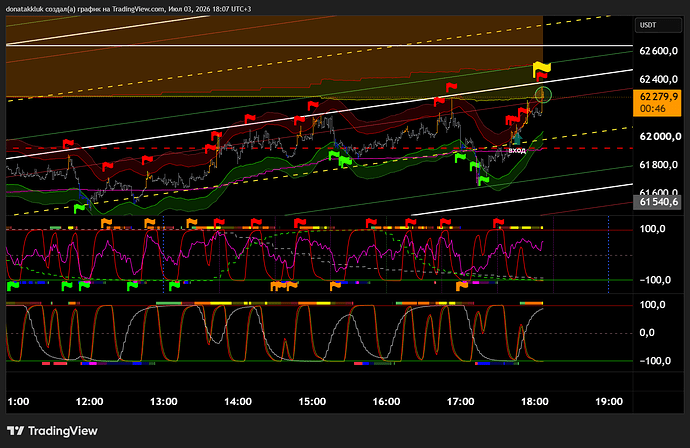Click the green circle at the latest candle

click(x=543, y=95)
